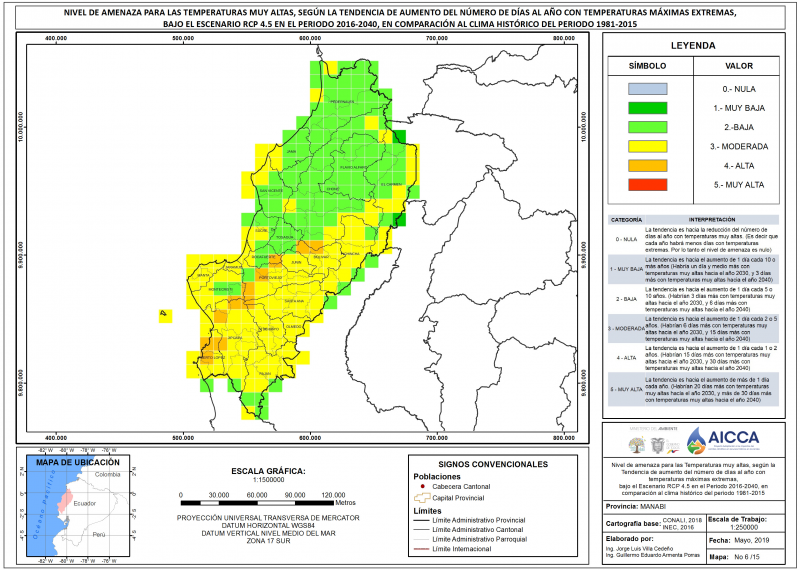The height and width of the screenshot is (570, 800).
Task: Click the red Cabecera Cantonal dot symbol
Action: coord(422,486)
